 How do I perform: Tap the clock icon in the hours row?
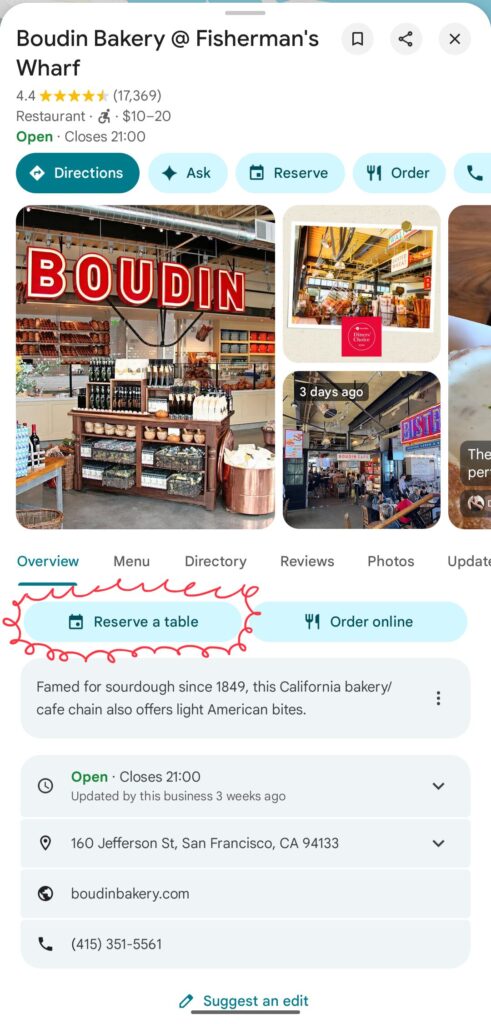[x=45, y=786]
